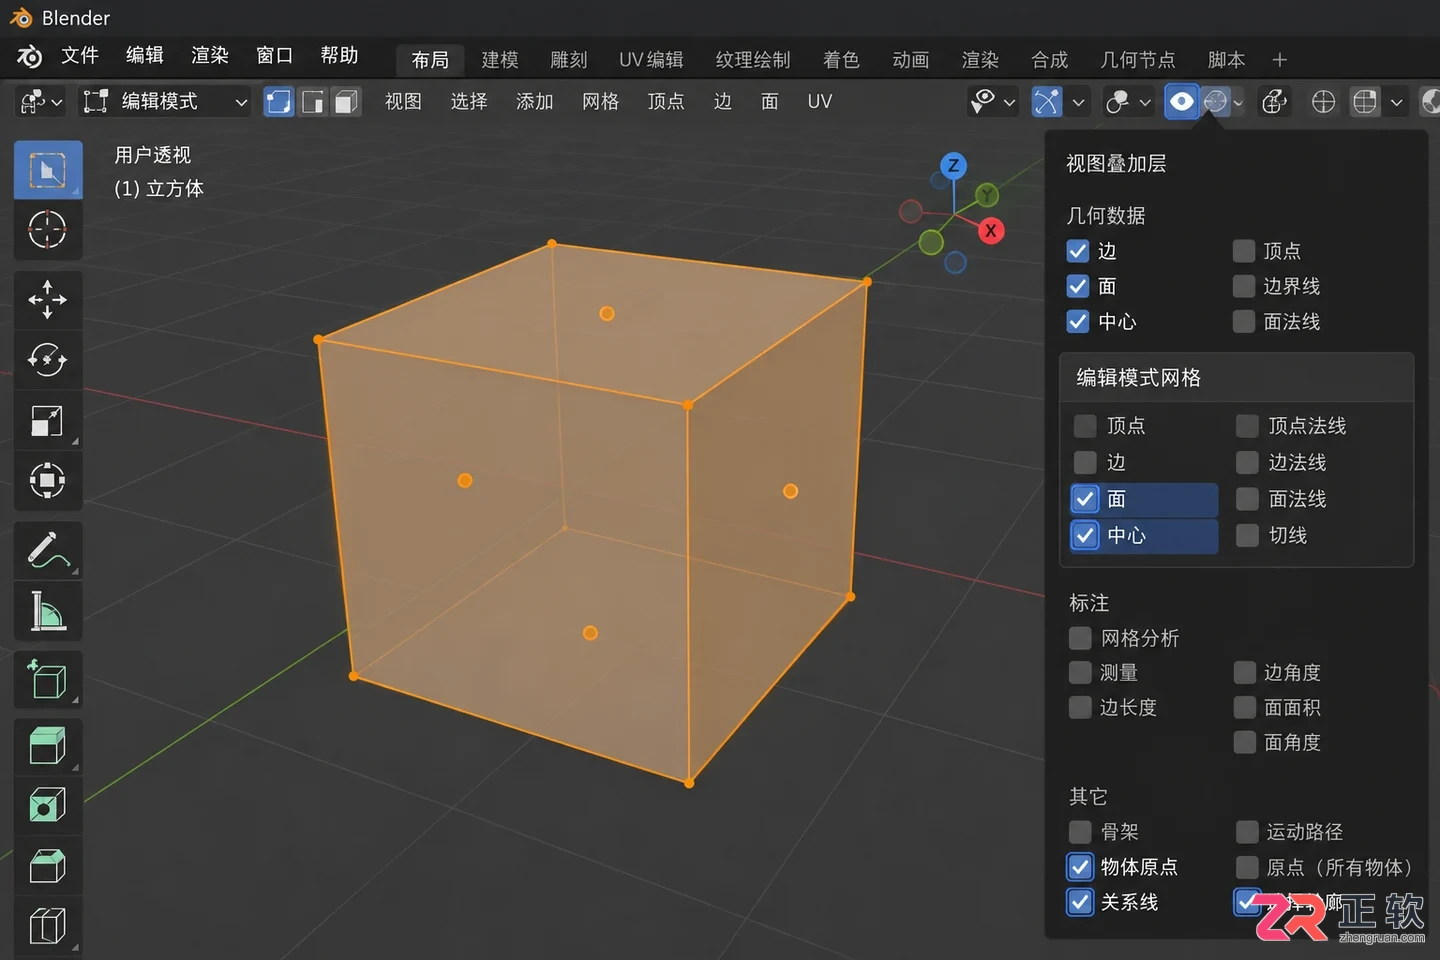This screenshot has height=960, width=1440.
Task: Activate the 3D Cursor tool
Action: click(48, 230)
